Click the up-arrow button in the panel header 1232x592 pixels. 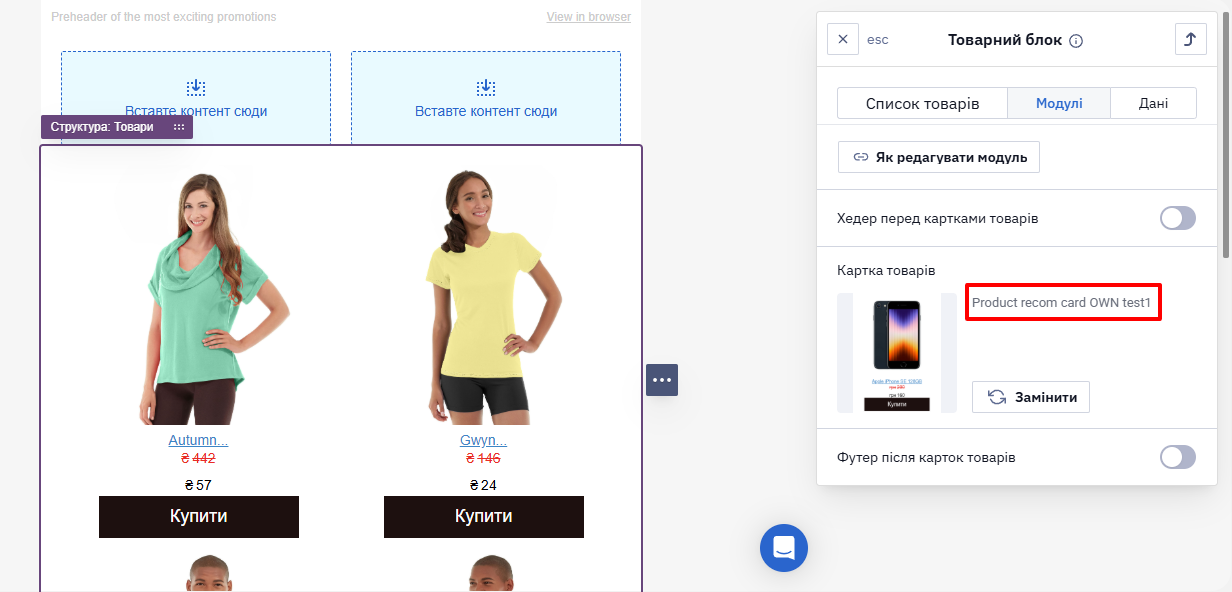[x=1190, y=40]
